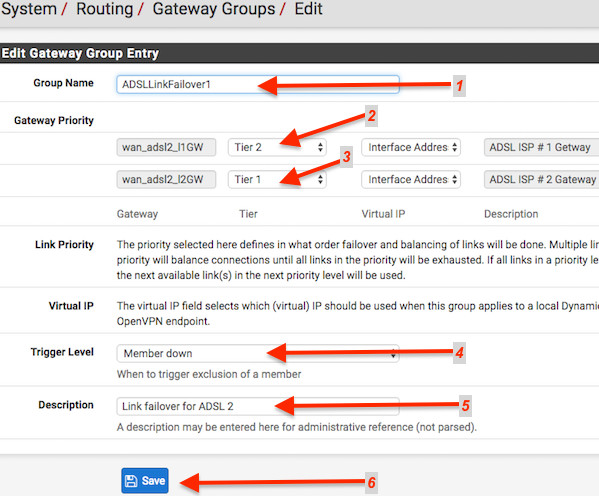Edit the Group Name field ADSLLinkFailover1
Screen dimensions: 599x496
coord(258,84)
